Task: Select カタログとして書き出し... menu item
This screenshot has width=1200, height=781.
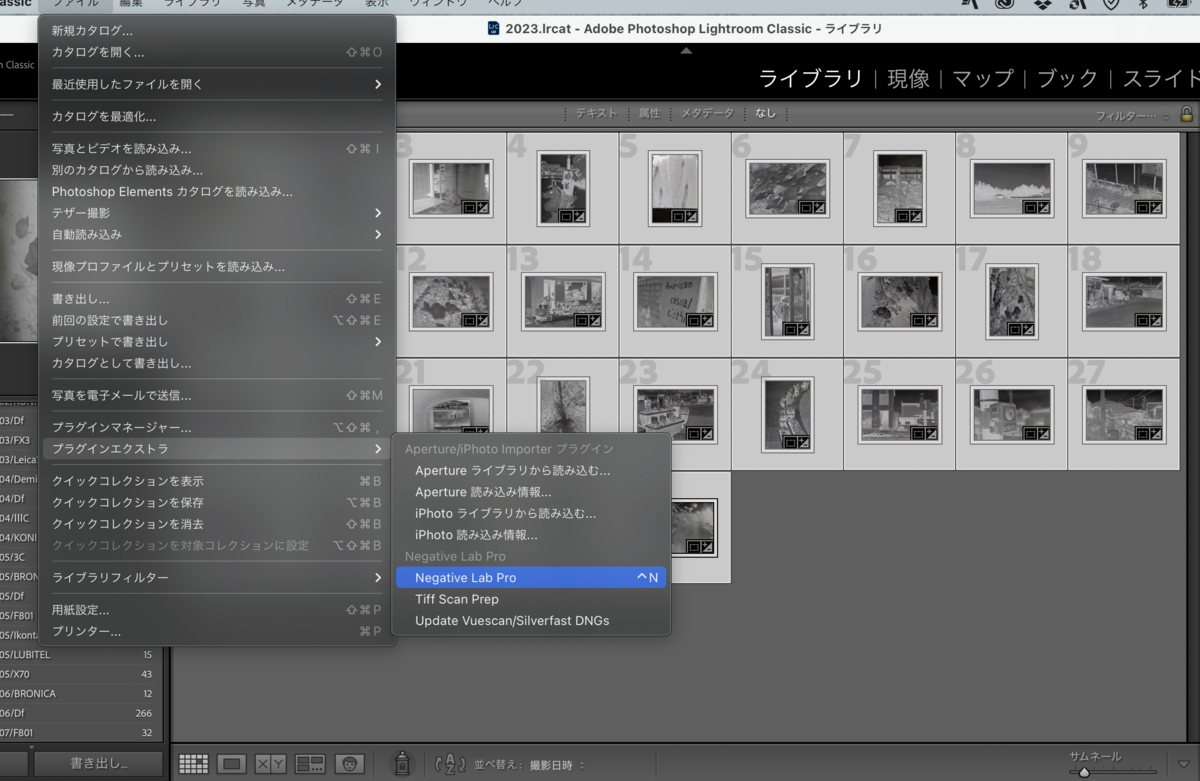Action: tap(217, 363)
